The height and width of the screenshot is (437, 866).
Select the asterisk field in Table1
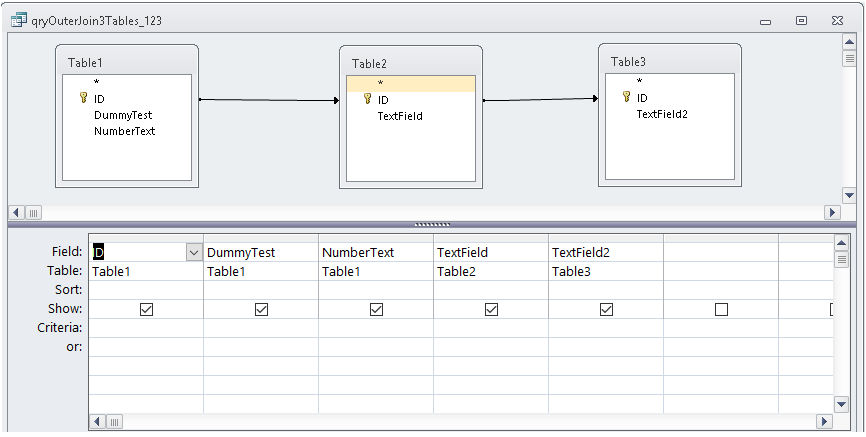pos(96,82)
